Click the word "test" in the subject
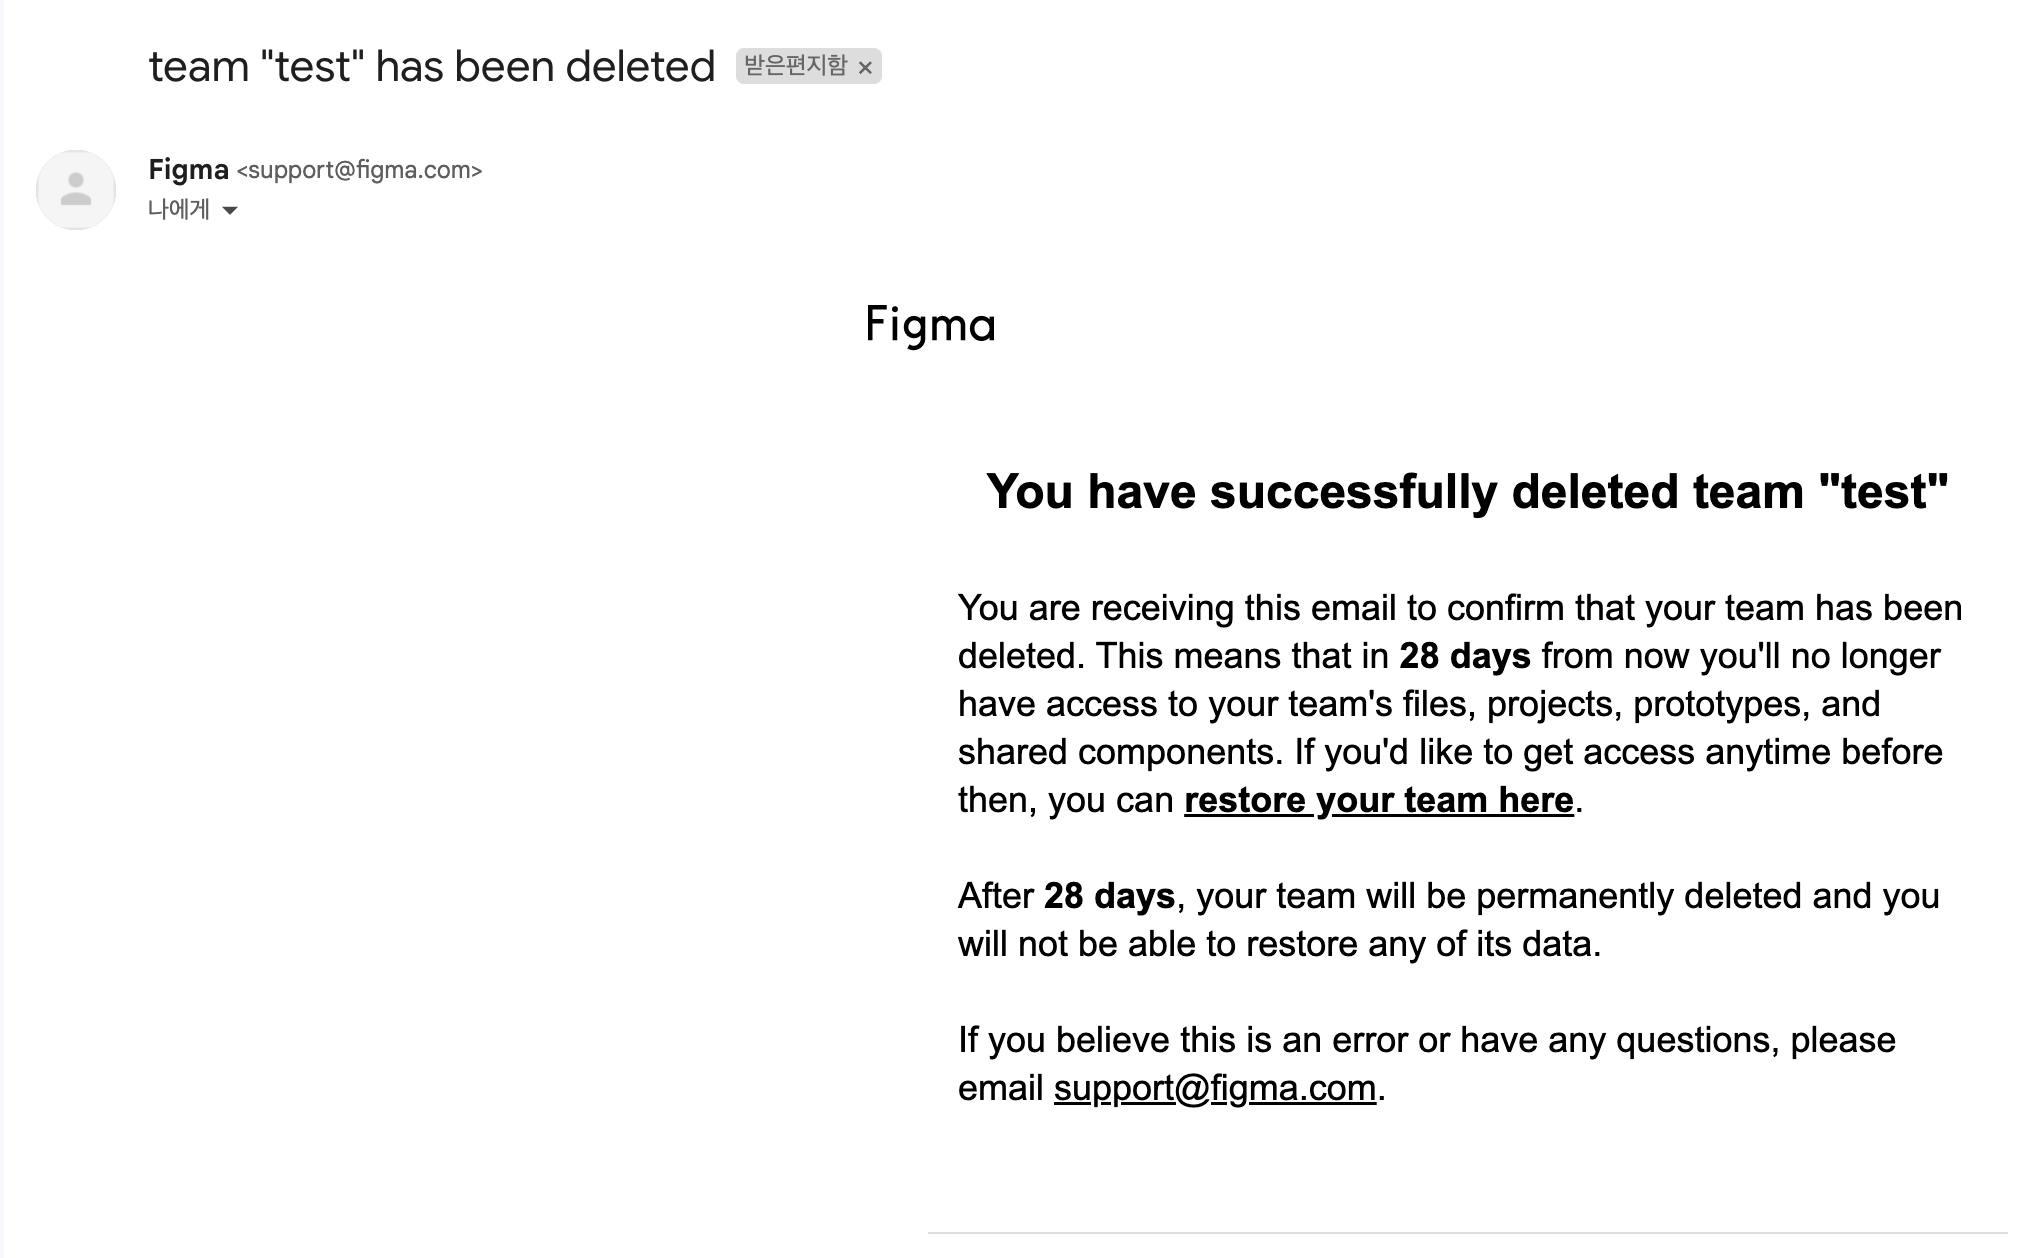The width and height of the screenshot is (2044, 1258). pos(312,67)
